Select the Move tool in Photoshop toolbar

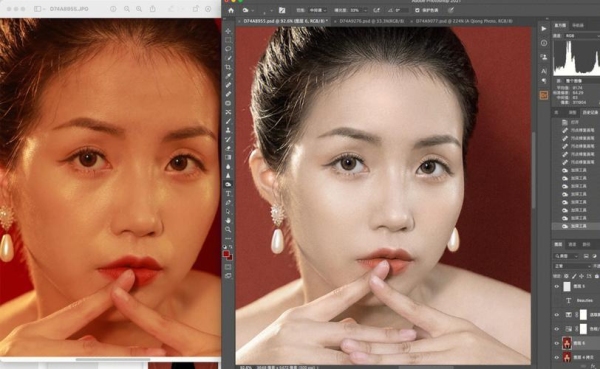[x=228, y=31]
